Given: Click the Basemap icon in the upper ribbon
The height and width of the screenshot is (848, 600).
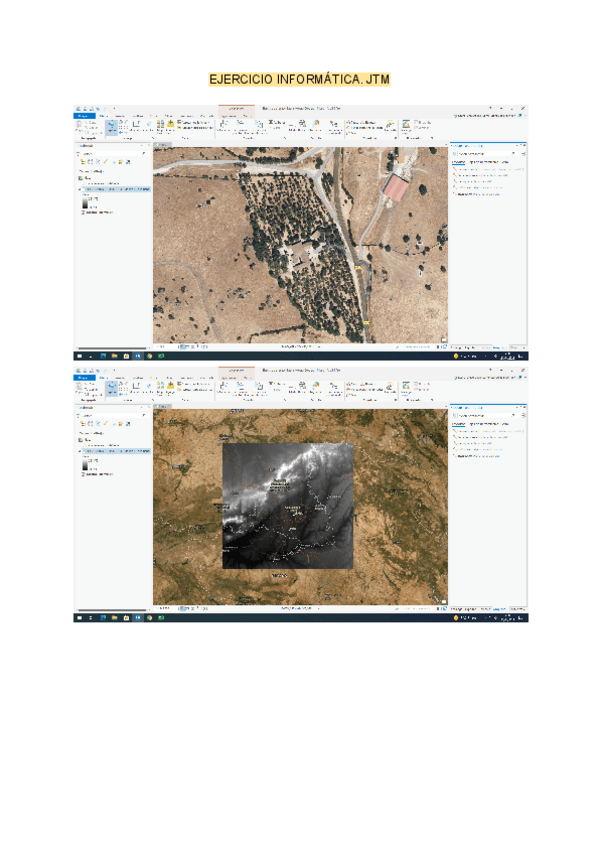Looking at the screenshot, I should [162, 125].
